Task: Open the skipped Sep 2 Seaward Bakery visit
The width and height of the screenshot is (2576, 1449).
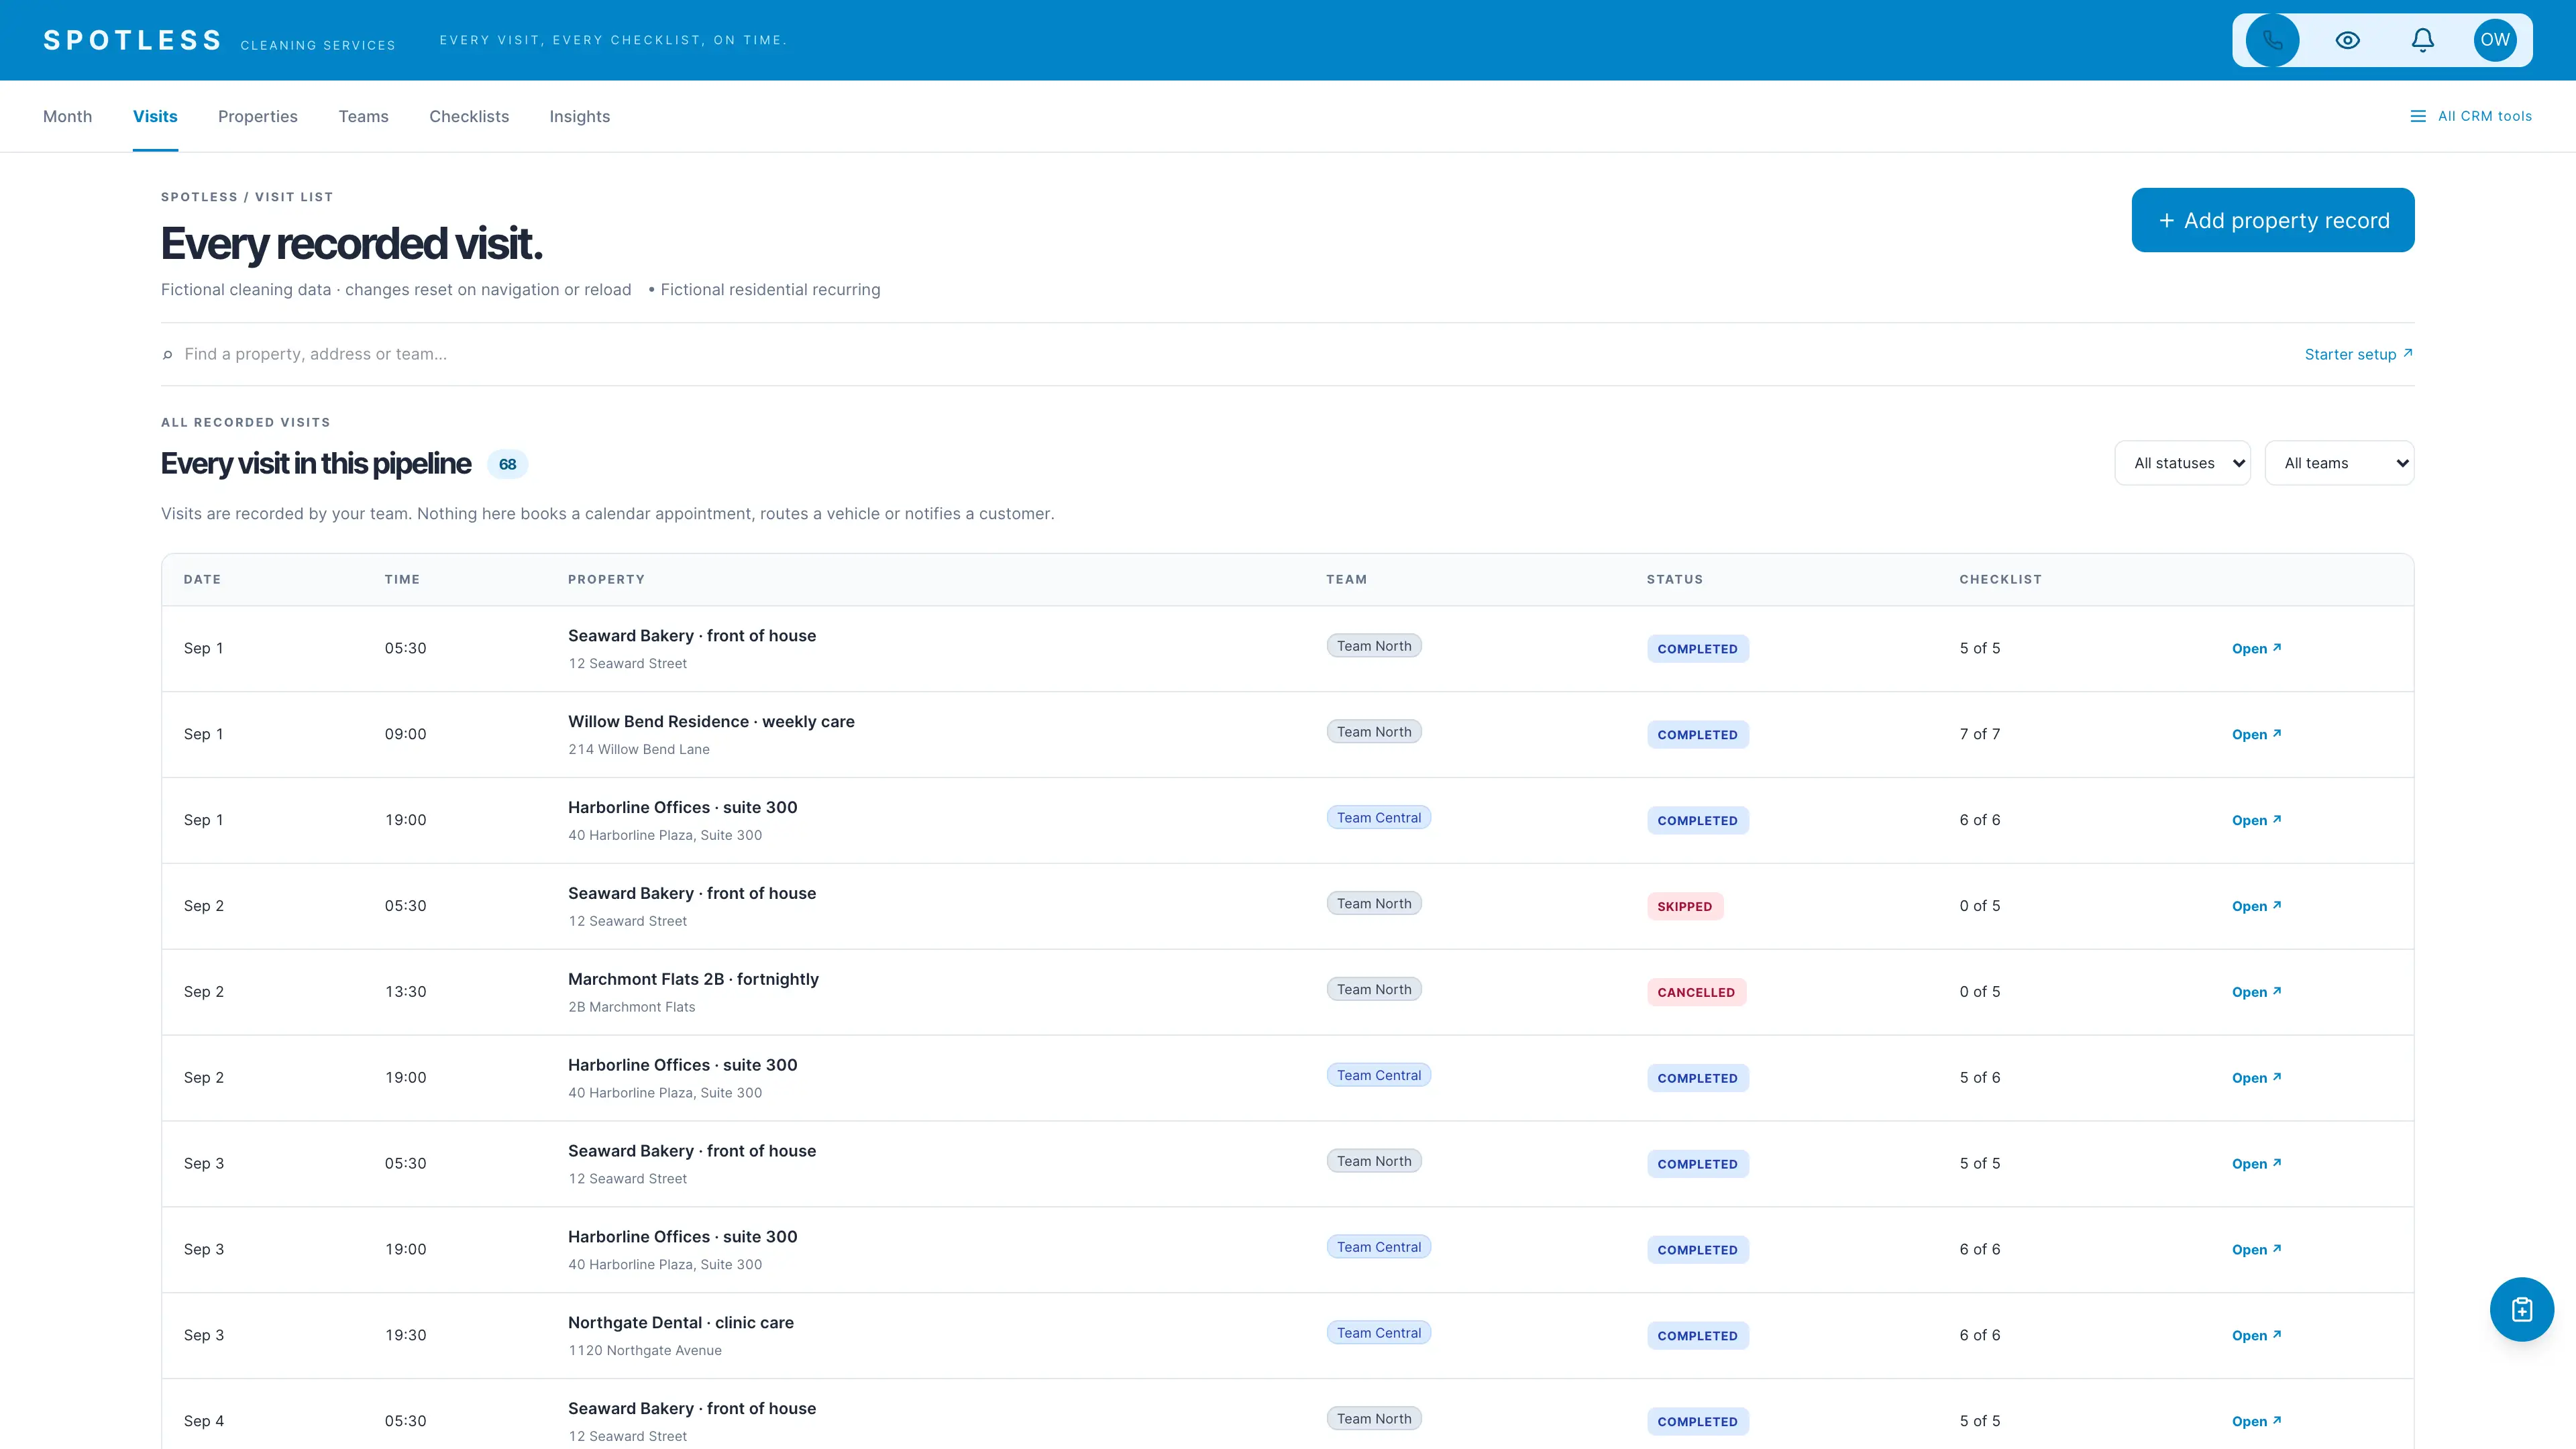Action: pos(2256,906)
